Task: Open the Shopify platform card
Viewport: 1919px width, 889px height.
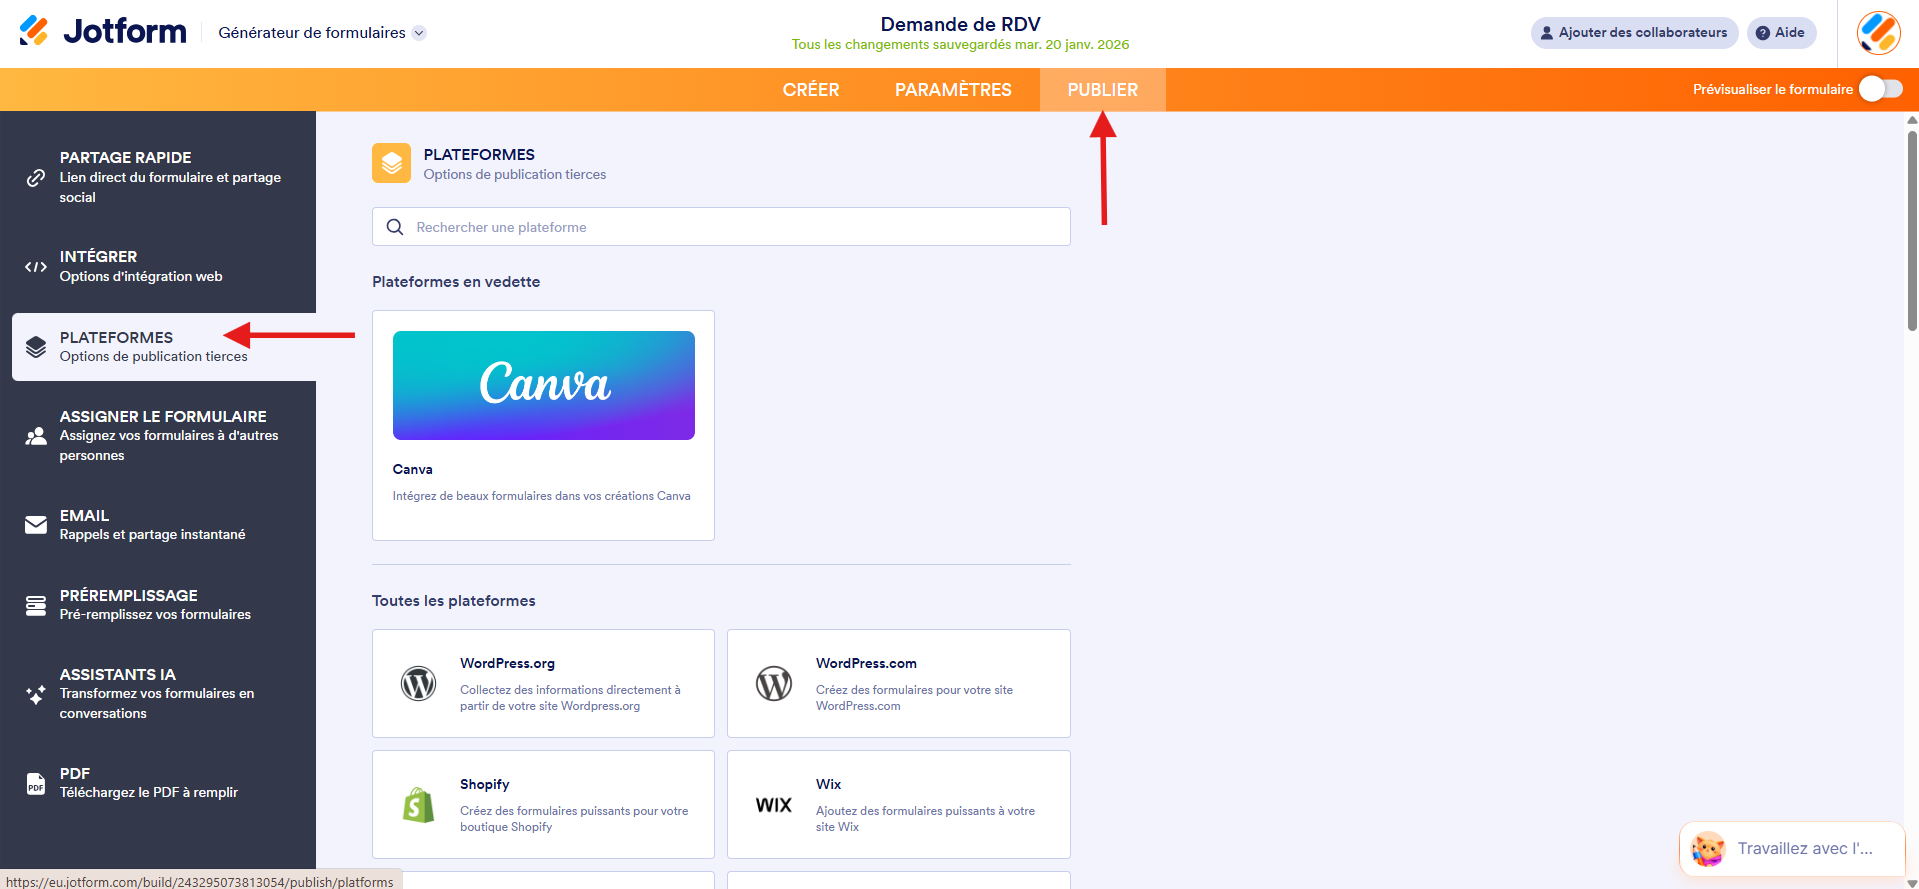Action: tap(543, 804)
